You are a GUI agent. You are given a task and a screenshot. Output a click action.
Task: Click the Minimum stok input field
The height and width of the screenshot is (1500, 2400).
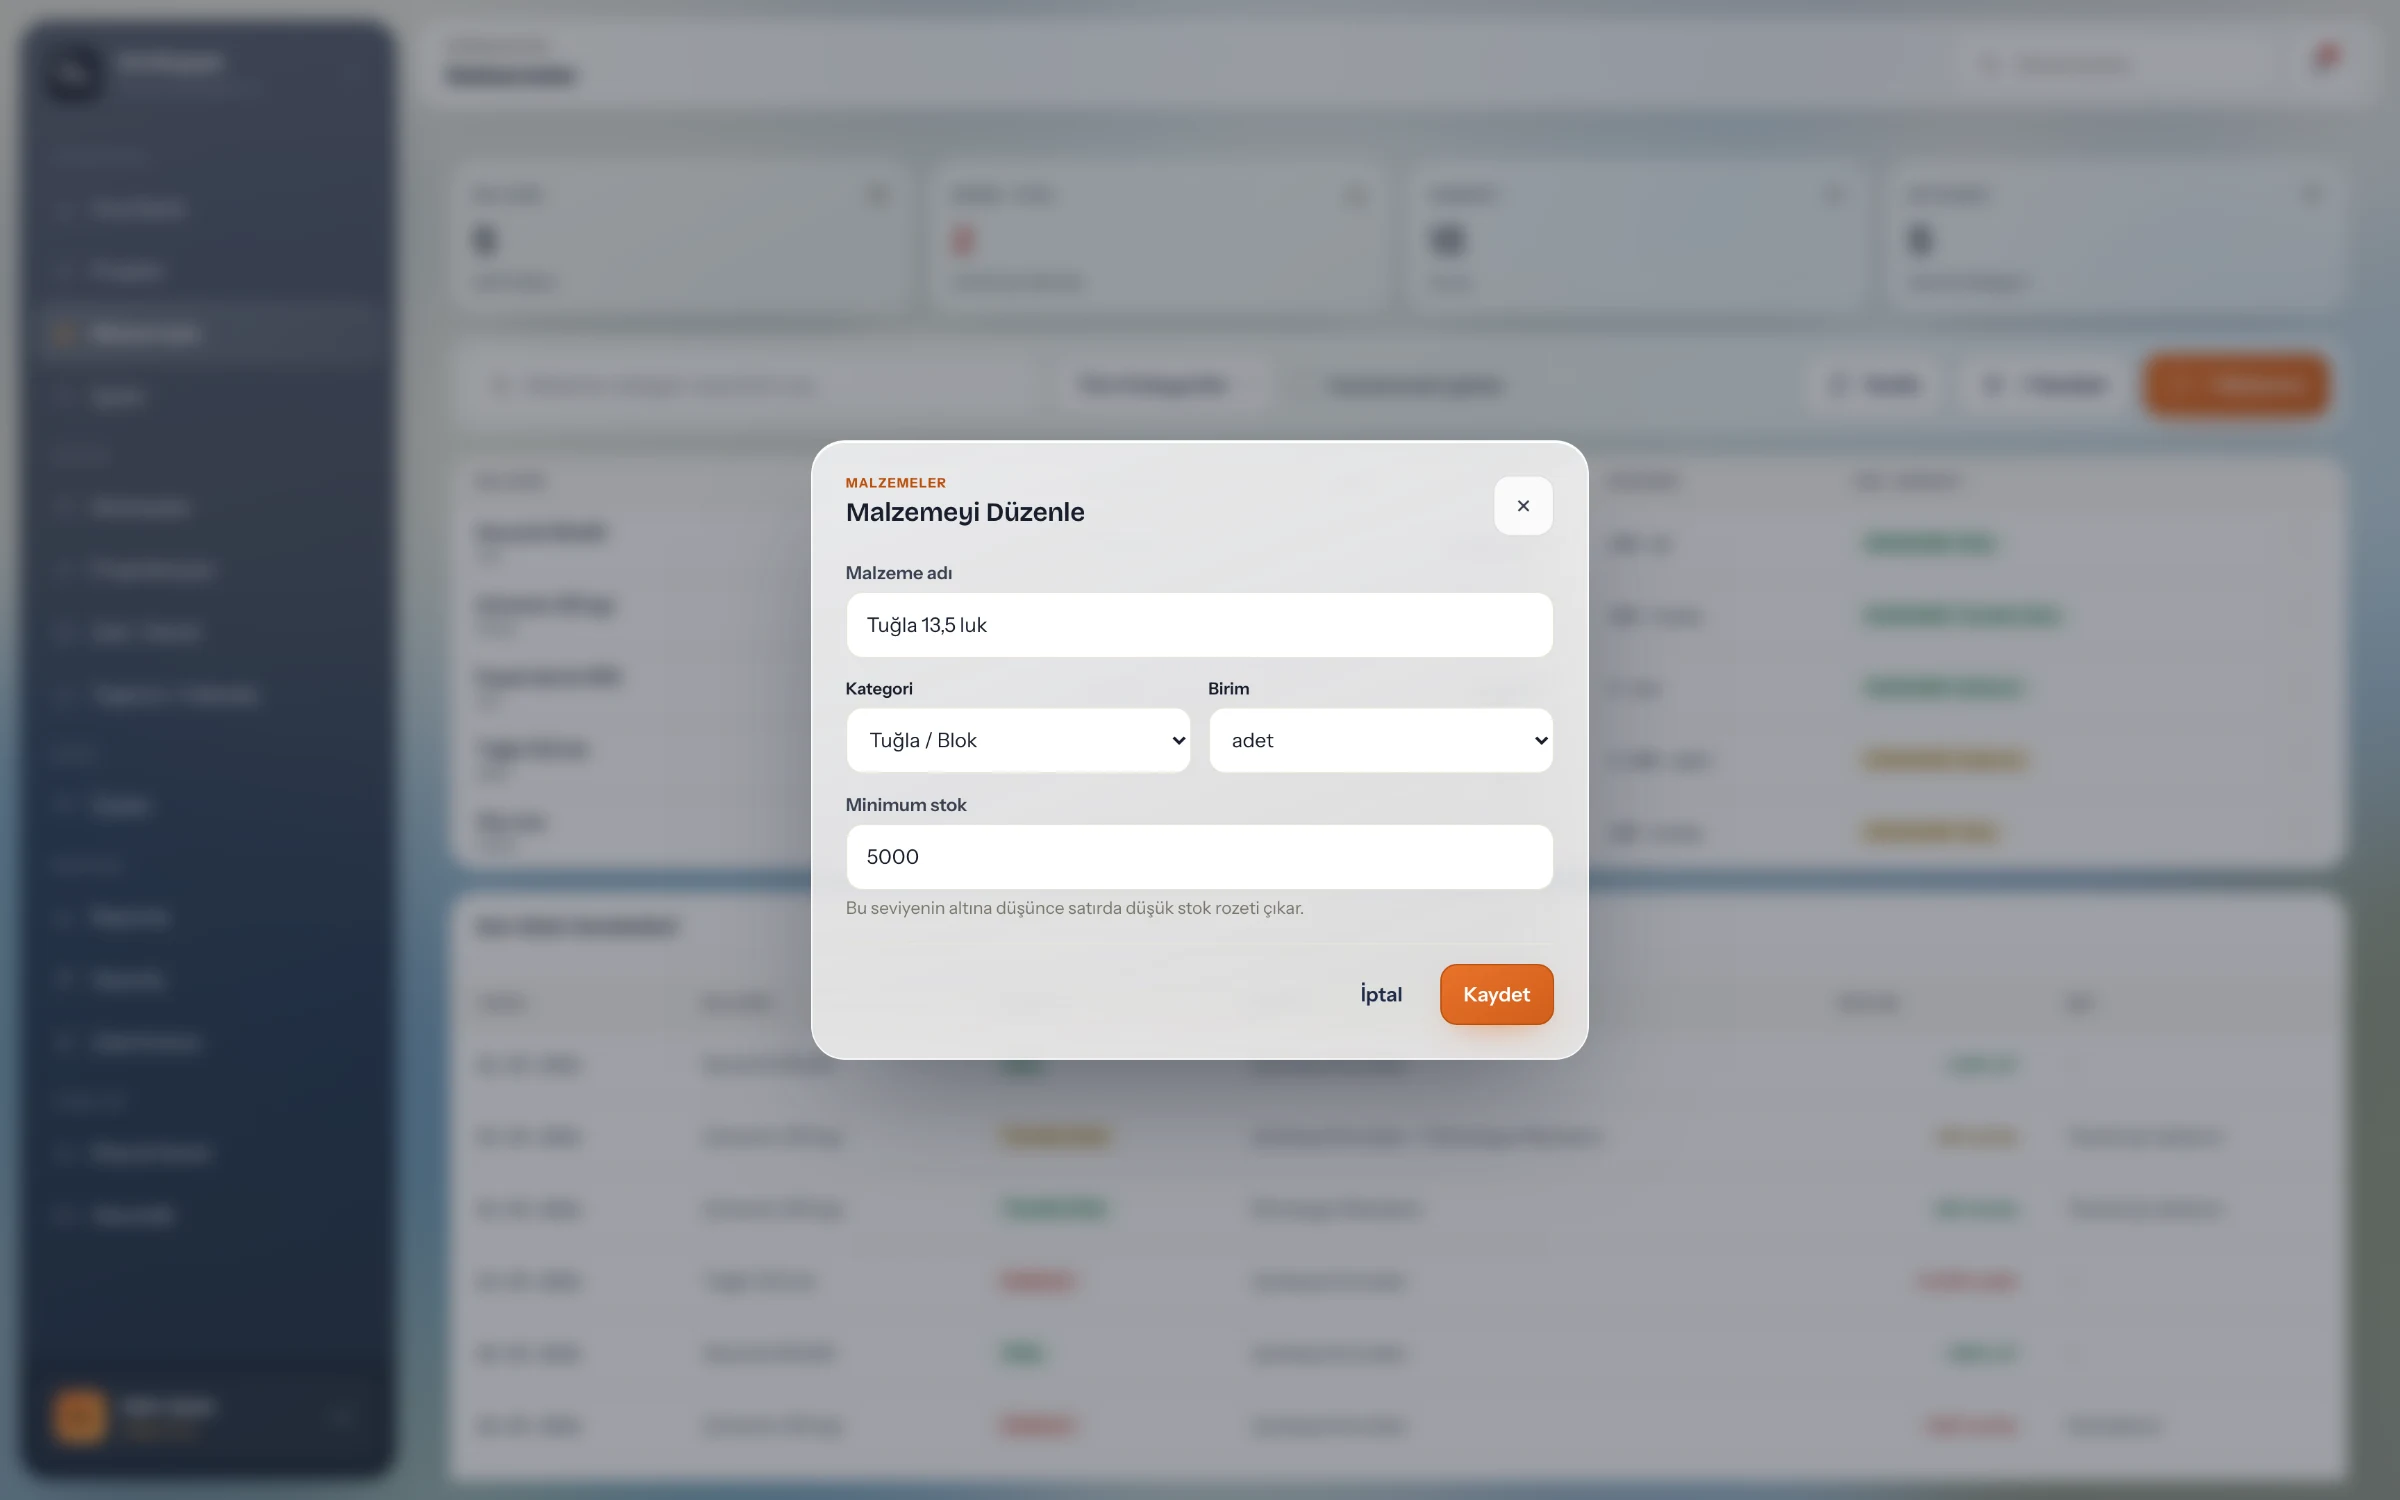(1199, 857)
